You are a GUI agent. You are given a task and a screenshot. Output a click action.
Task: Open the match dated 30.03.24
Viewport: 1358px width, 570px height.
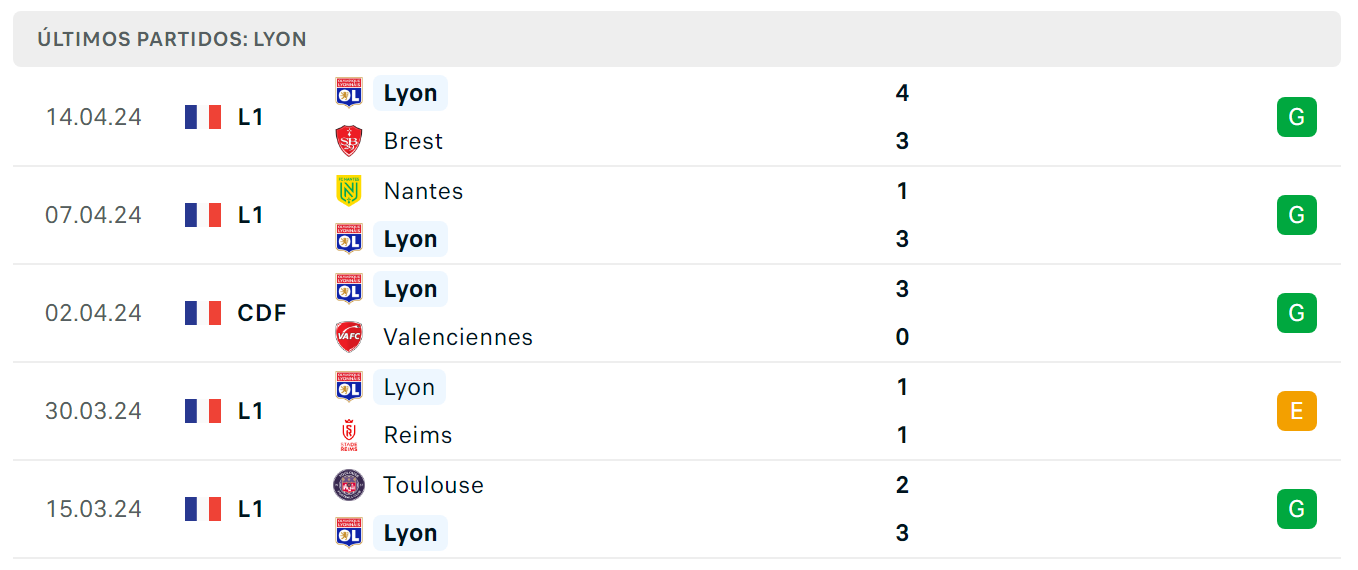[677, 411]
